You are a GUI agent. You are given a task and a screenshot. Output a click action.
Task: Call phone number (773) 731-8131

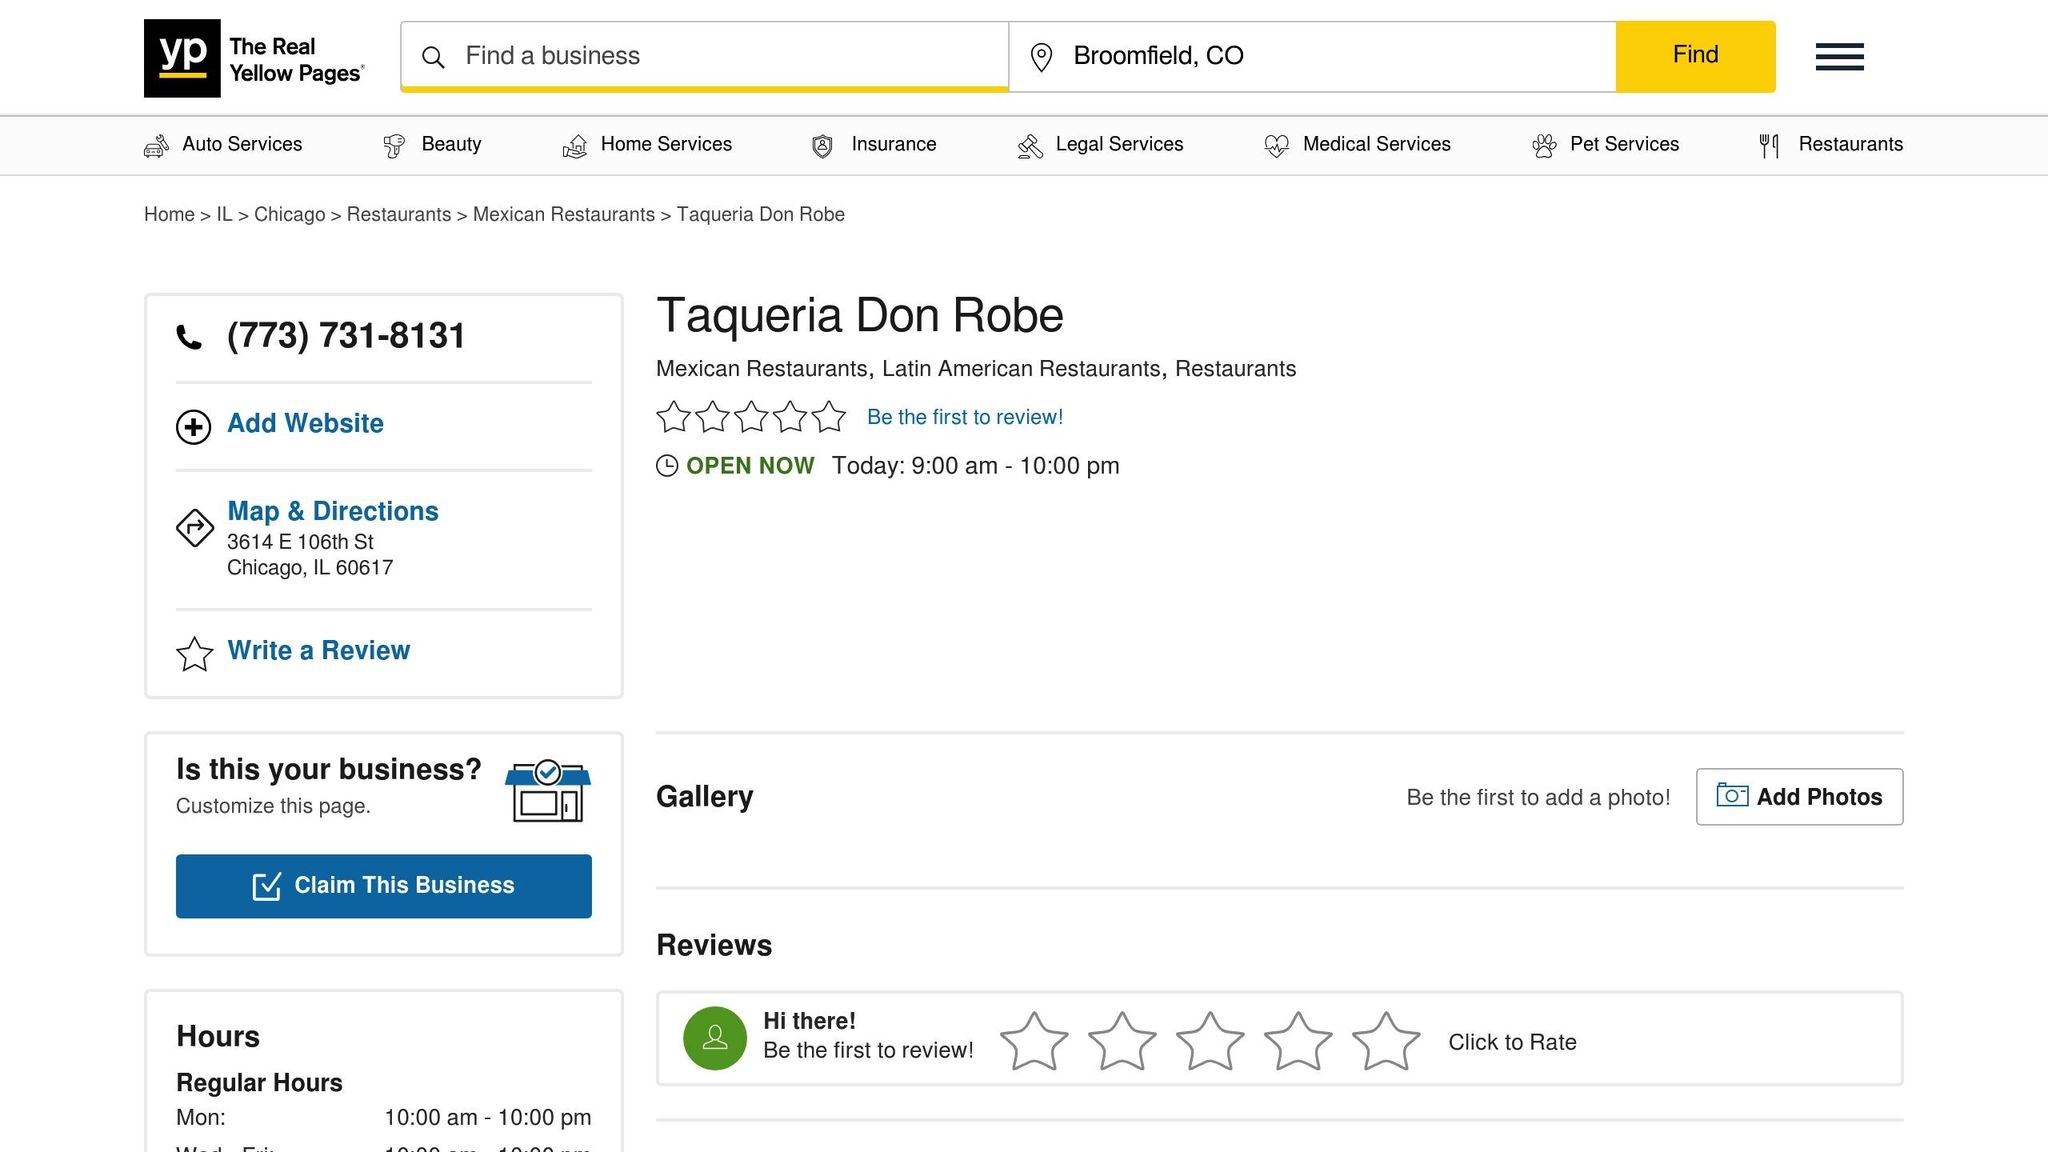346,336
